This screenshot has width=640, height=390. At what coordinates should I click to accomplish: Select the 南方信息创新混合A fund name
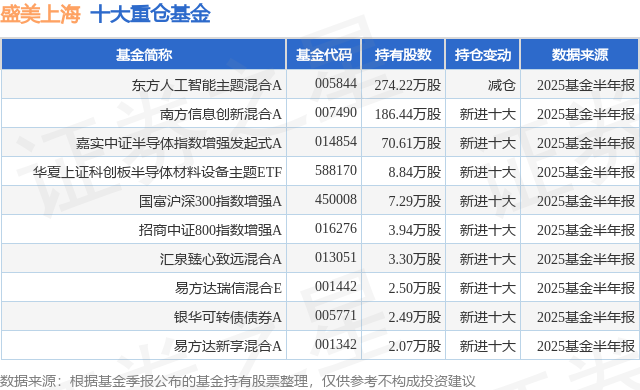[x=221, y=114]
